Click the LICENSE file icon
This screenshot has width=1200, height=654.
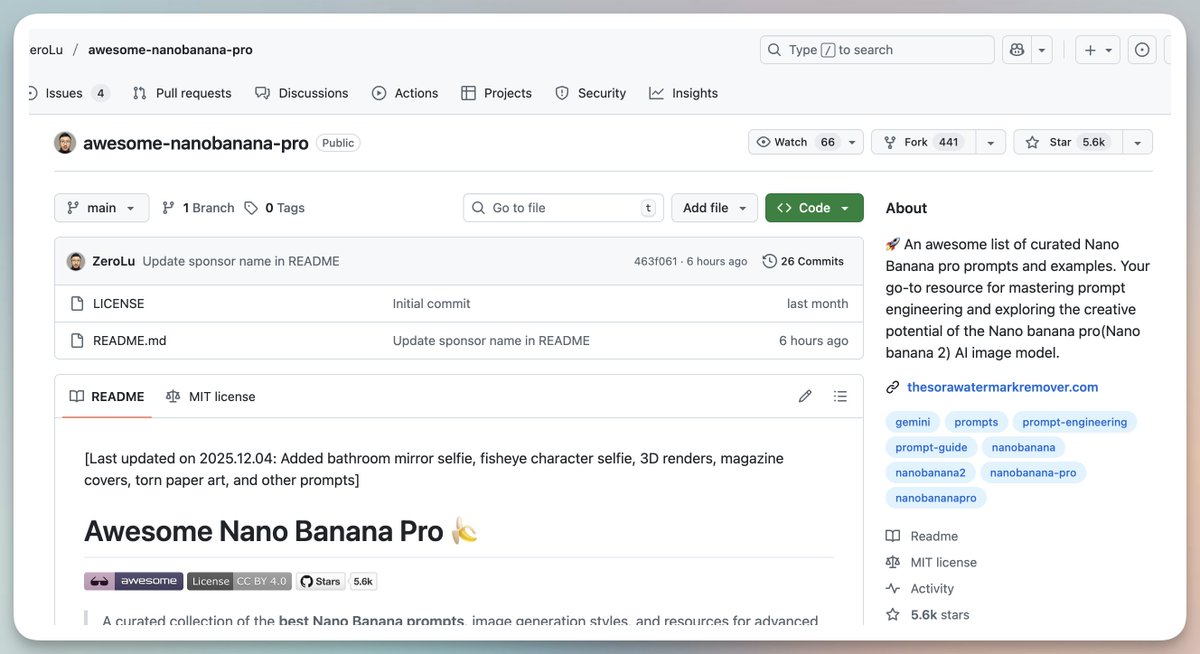coord(76,303)
